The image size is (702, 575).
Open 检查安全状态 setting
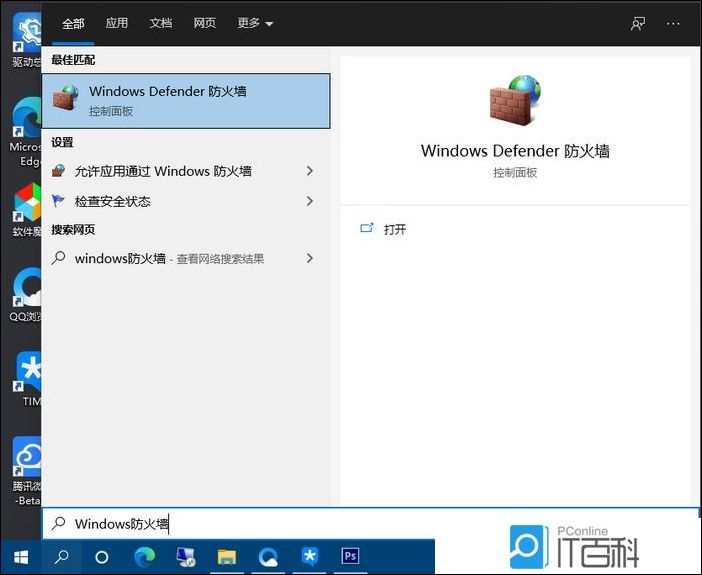tap(186, 201)
